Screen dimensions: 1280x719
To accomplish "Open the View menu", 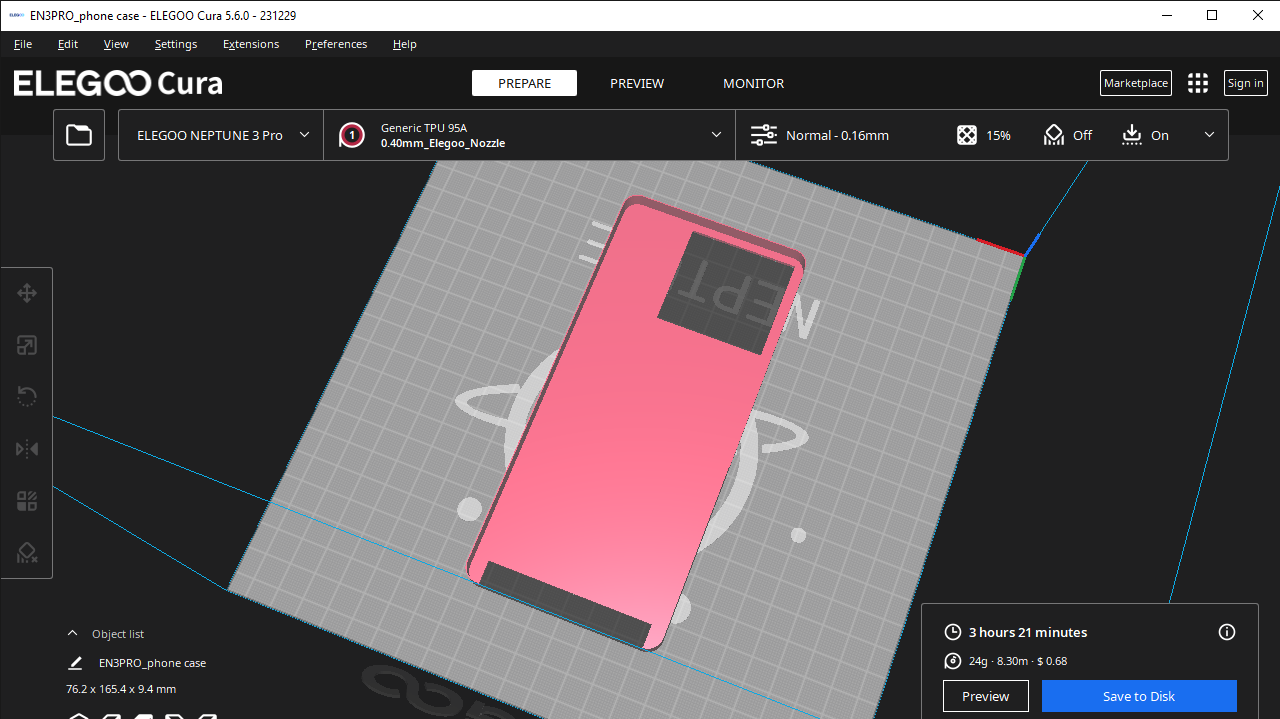I will point(116,44).
